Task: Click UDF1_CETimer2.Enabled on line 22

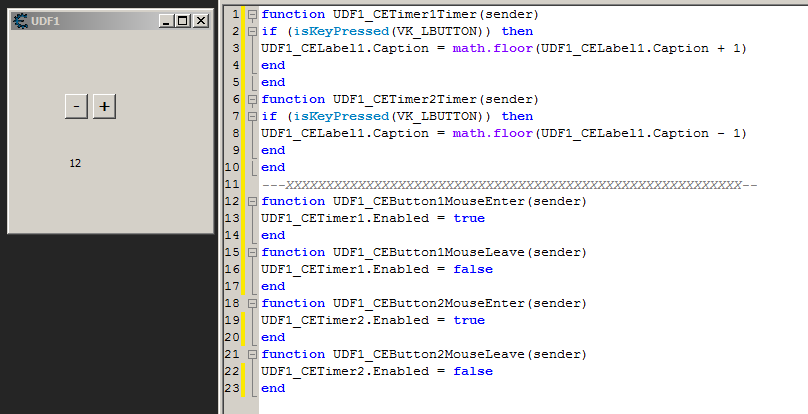Action: 345,372
